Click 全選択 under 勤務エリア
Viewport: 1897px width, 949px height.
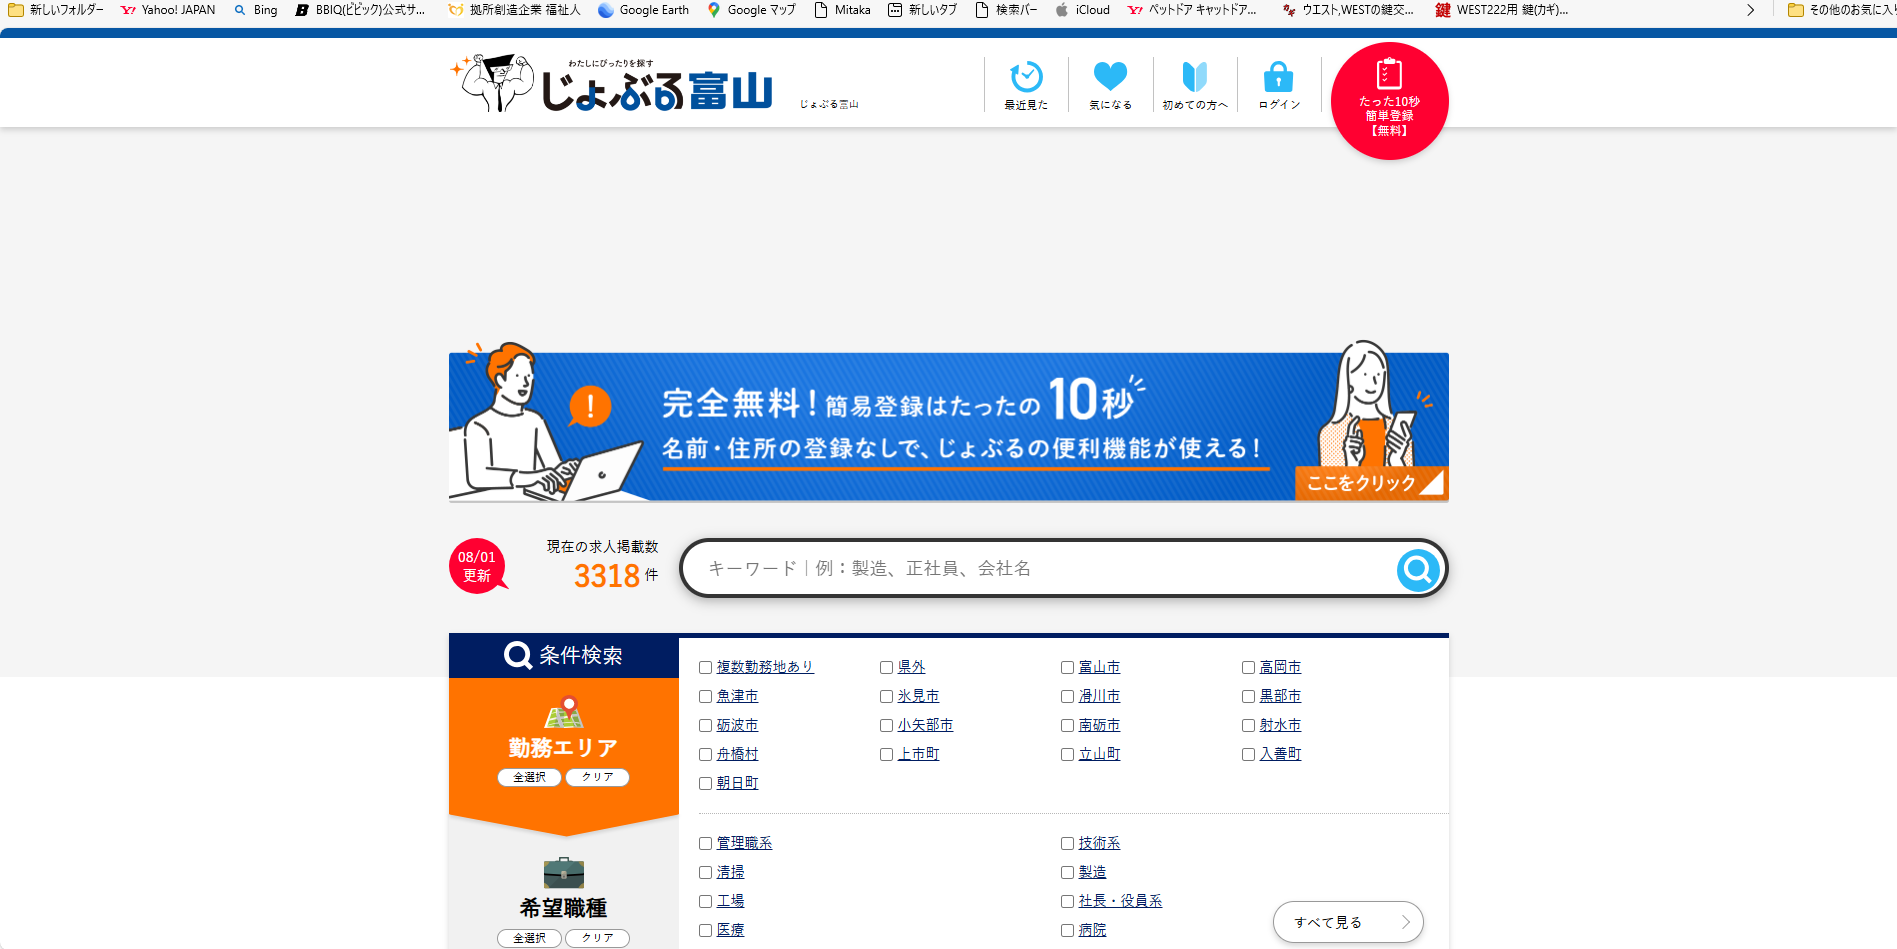529,777
